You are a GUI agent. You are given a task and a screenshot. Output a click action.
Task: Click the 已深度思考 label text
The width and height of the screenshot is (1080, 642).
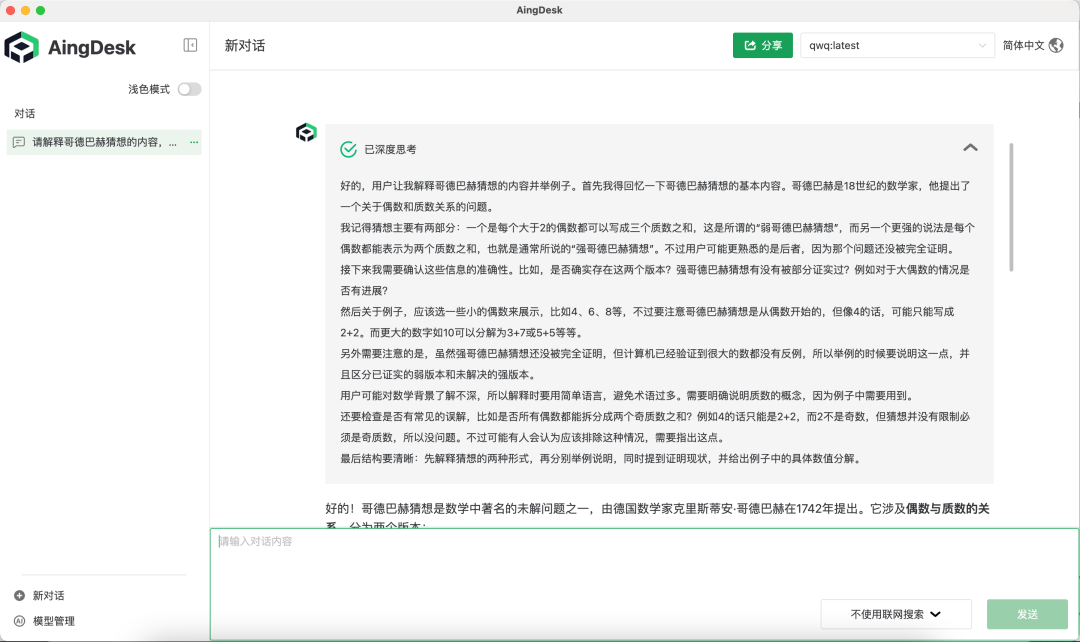click(x=390, y=149)
